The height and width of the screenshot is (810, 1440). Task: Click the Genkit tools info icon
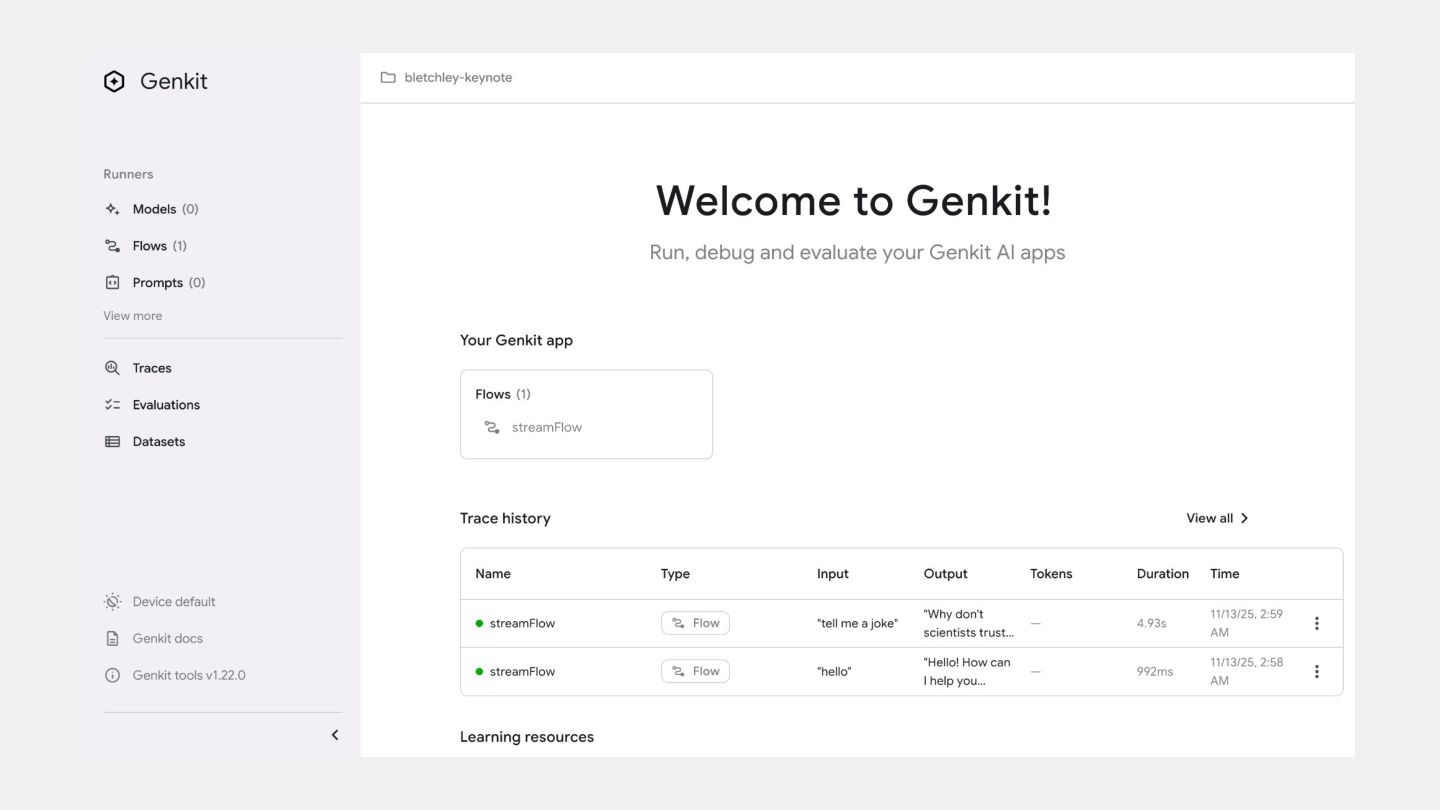112,676
